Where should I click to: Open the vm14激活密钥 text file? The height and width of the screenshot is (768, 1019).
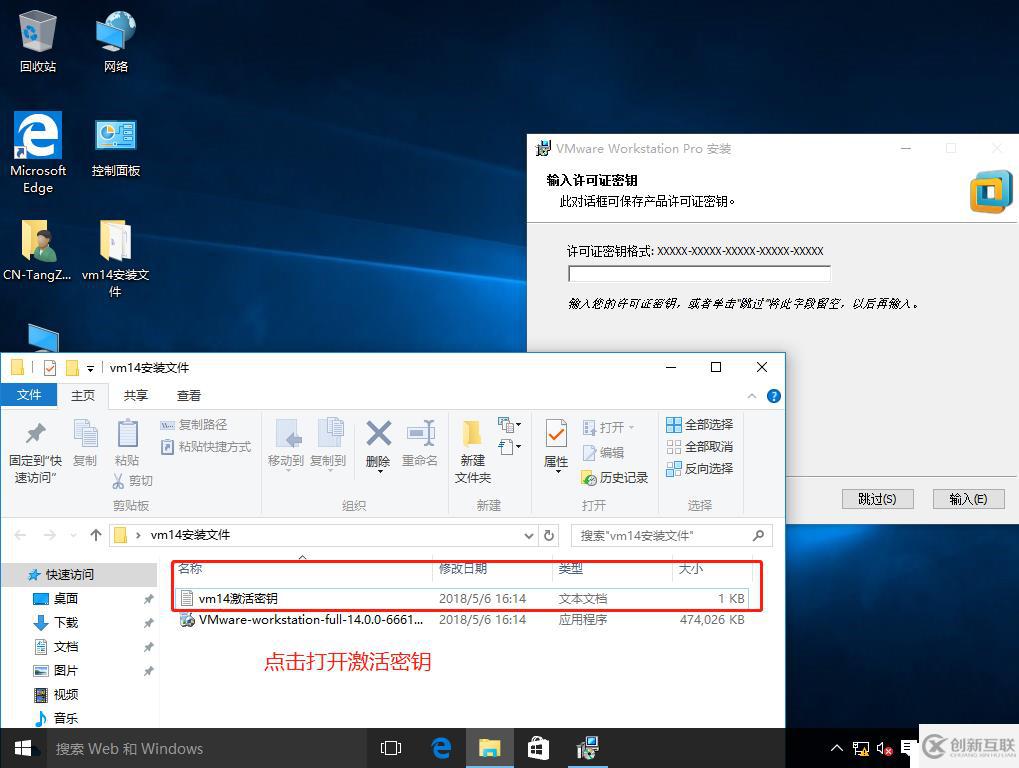click(x=238, y=598)
